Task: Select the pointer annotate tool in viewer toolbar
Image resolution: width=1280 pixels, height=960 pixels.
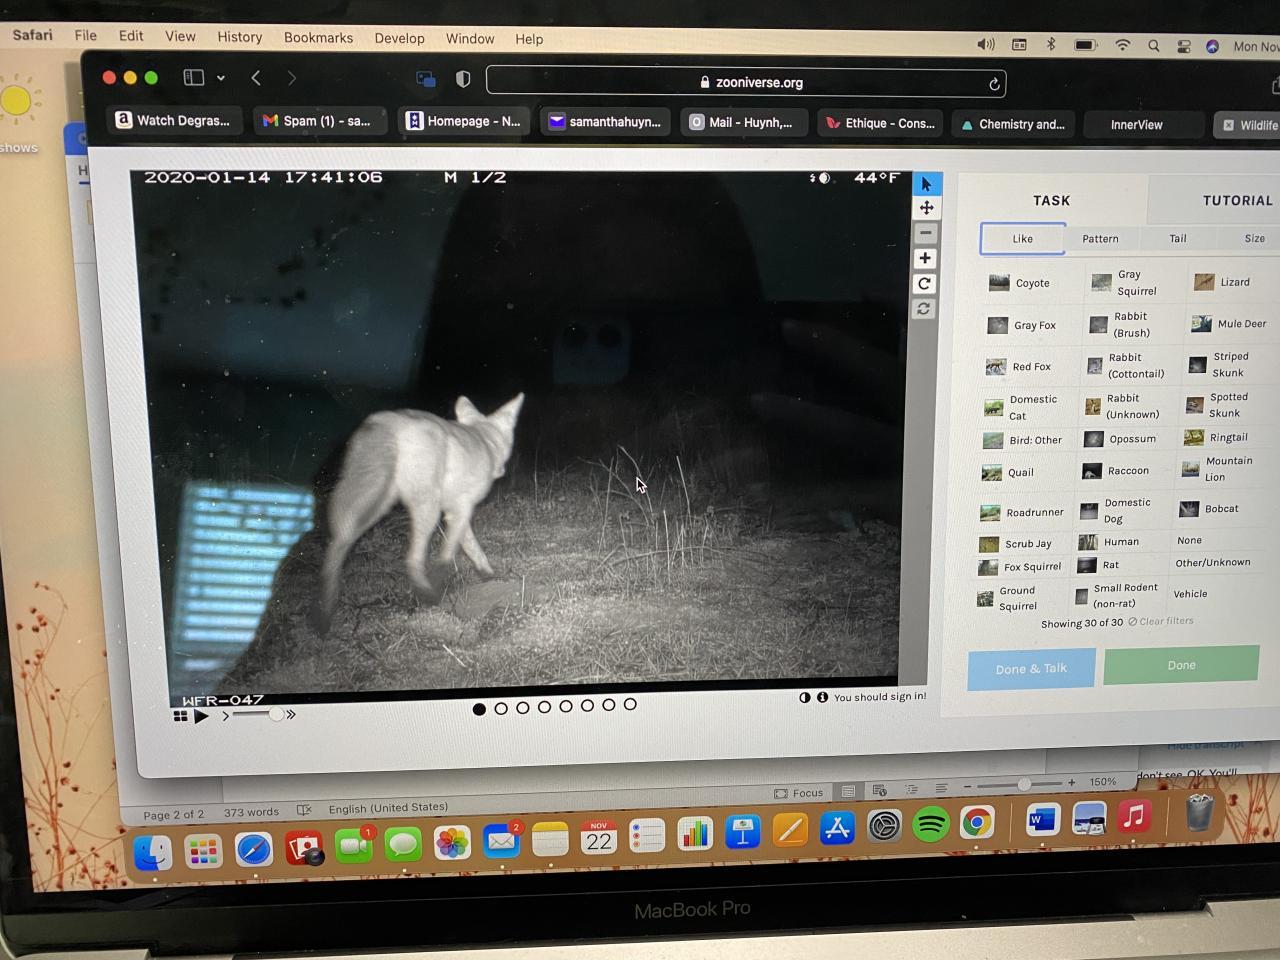Action: click(x=926, y=184)
